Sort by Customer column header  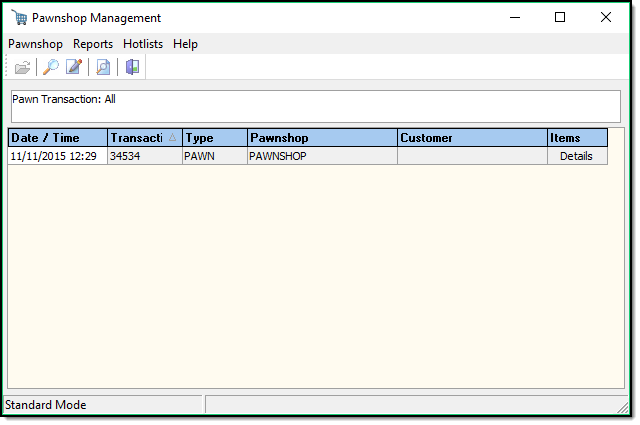(x=471, y=138)
